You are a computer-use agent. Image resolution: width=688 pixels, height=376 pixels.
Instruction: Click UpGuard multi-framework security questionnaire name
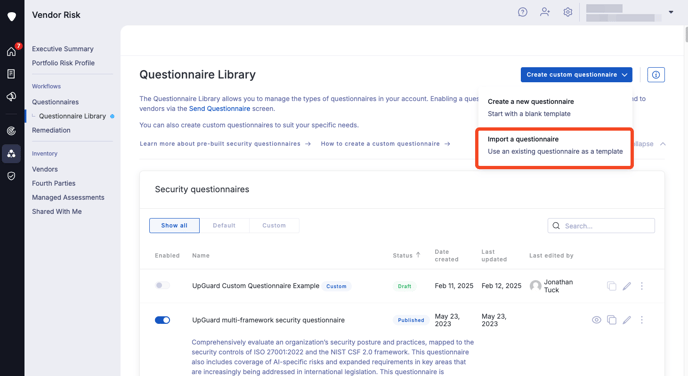coord(268,320)
